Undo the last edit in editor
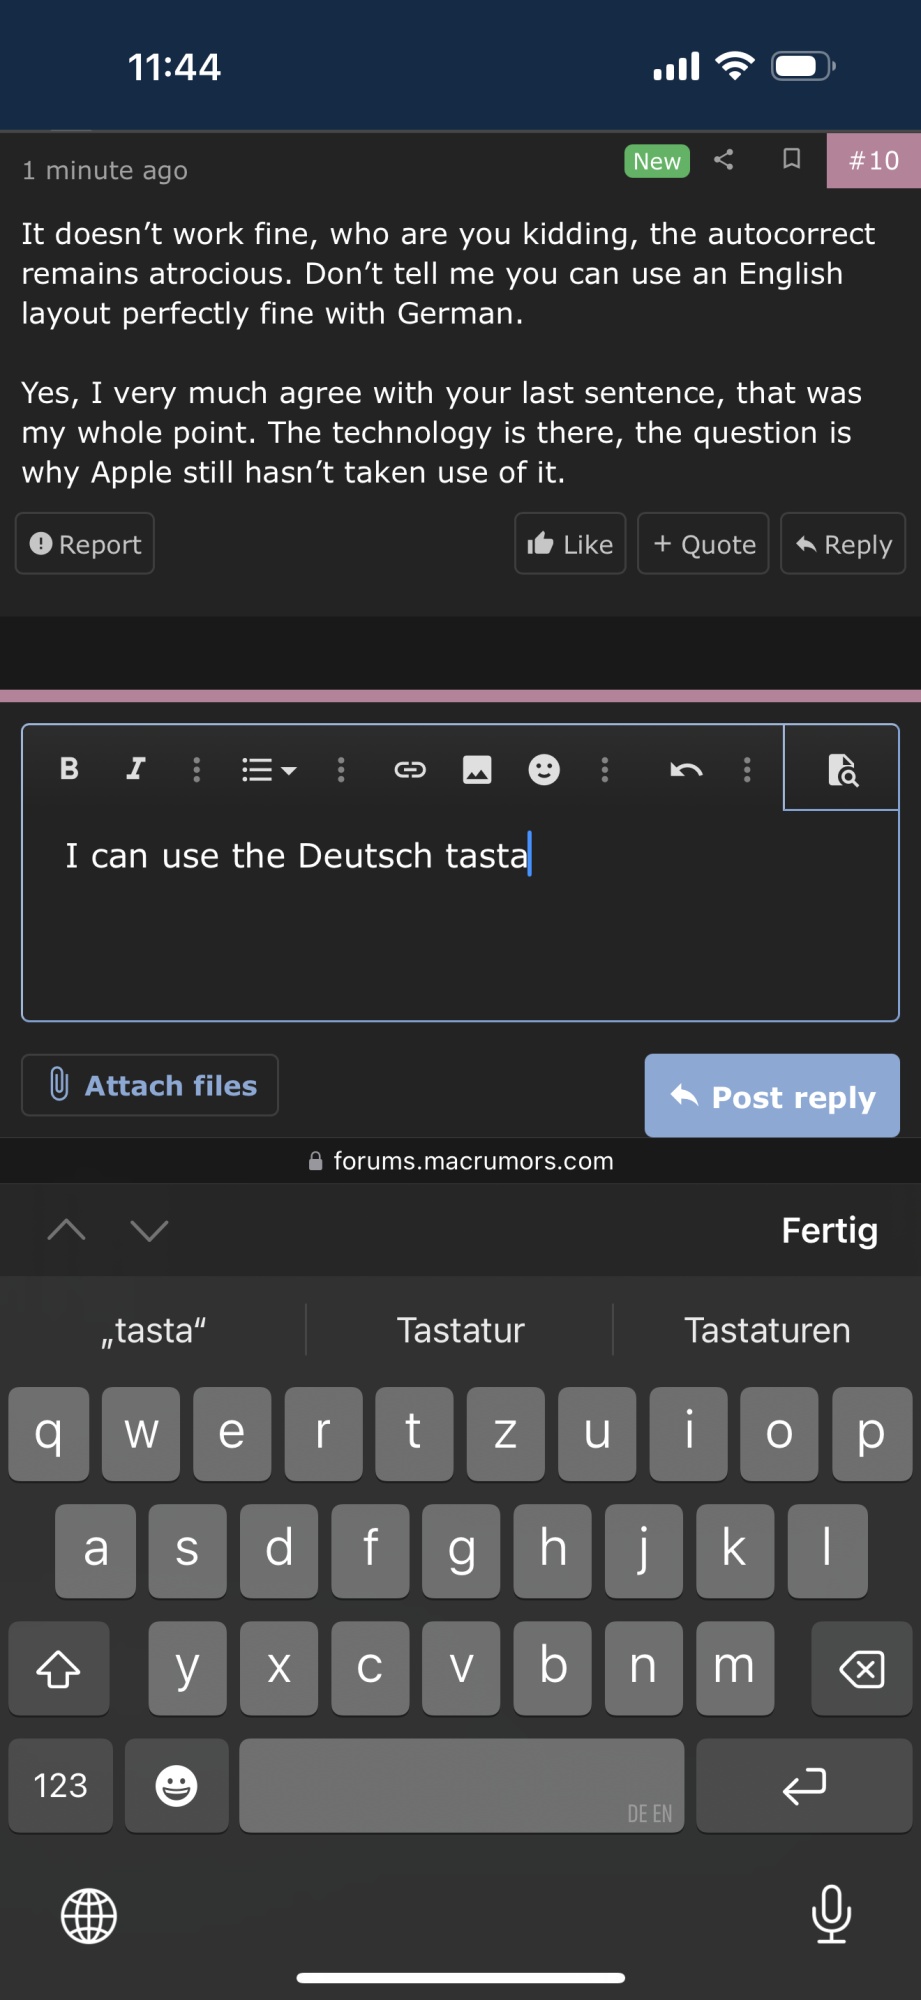This screenshot has height=2000, width=921. click(686, 769)
